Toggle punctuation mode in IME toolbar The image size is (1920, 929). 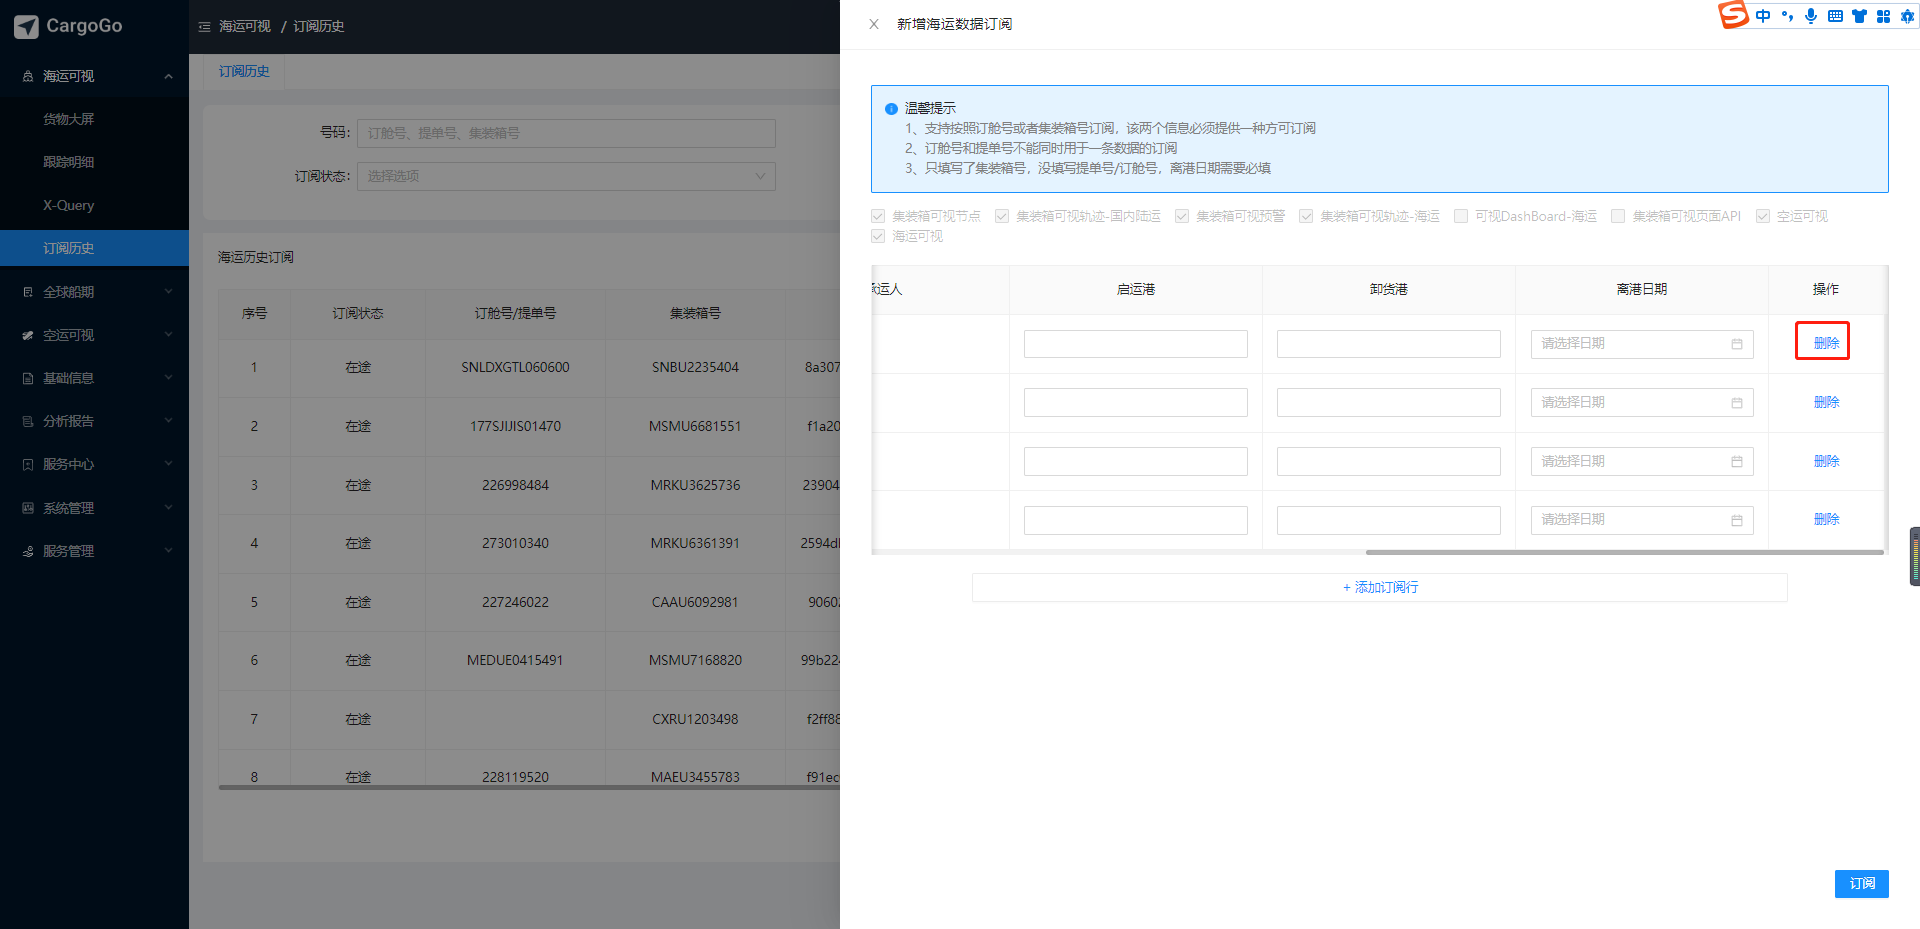tap(1787, 16)
